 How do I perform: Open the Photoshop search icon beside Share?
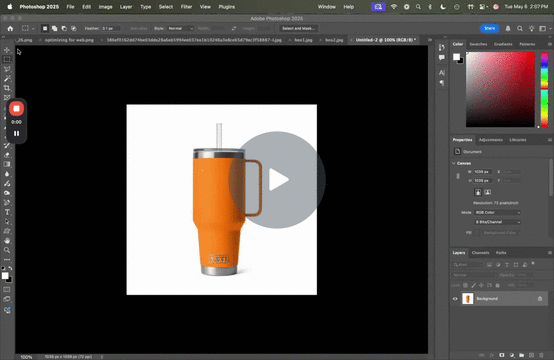coord(520,29)
